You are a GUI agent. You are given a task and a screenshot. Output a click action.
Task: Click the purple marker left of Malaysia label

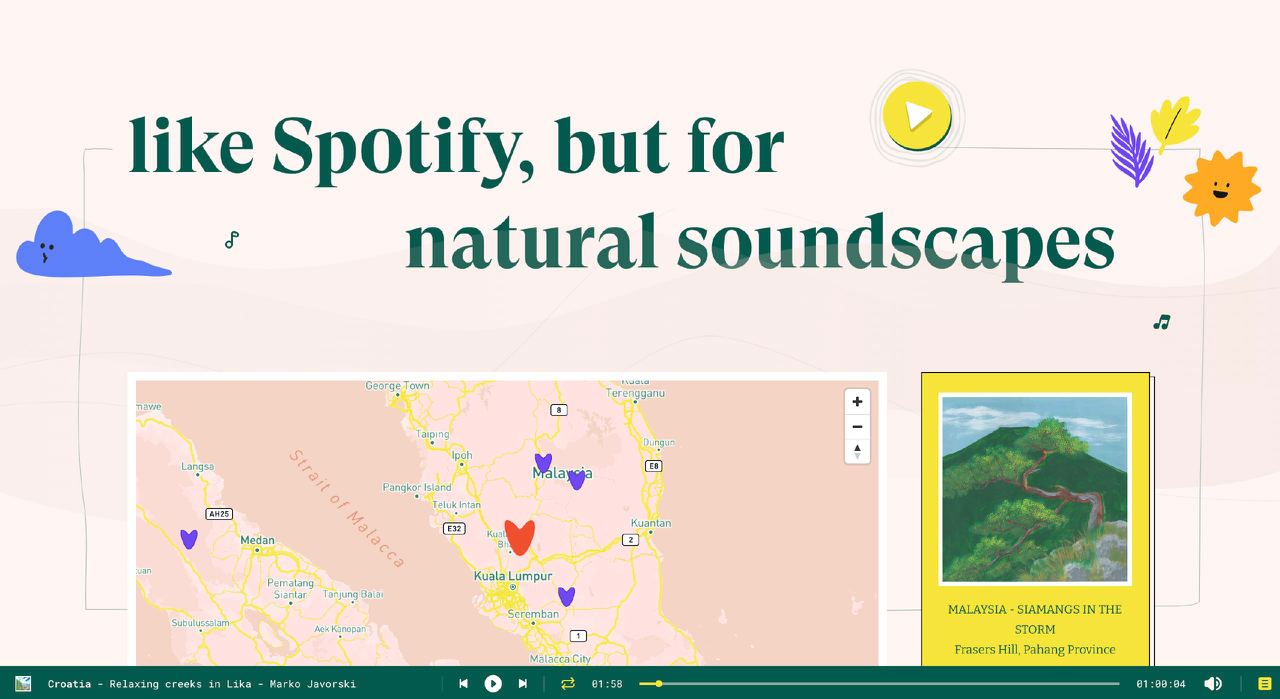[543, 463]
